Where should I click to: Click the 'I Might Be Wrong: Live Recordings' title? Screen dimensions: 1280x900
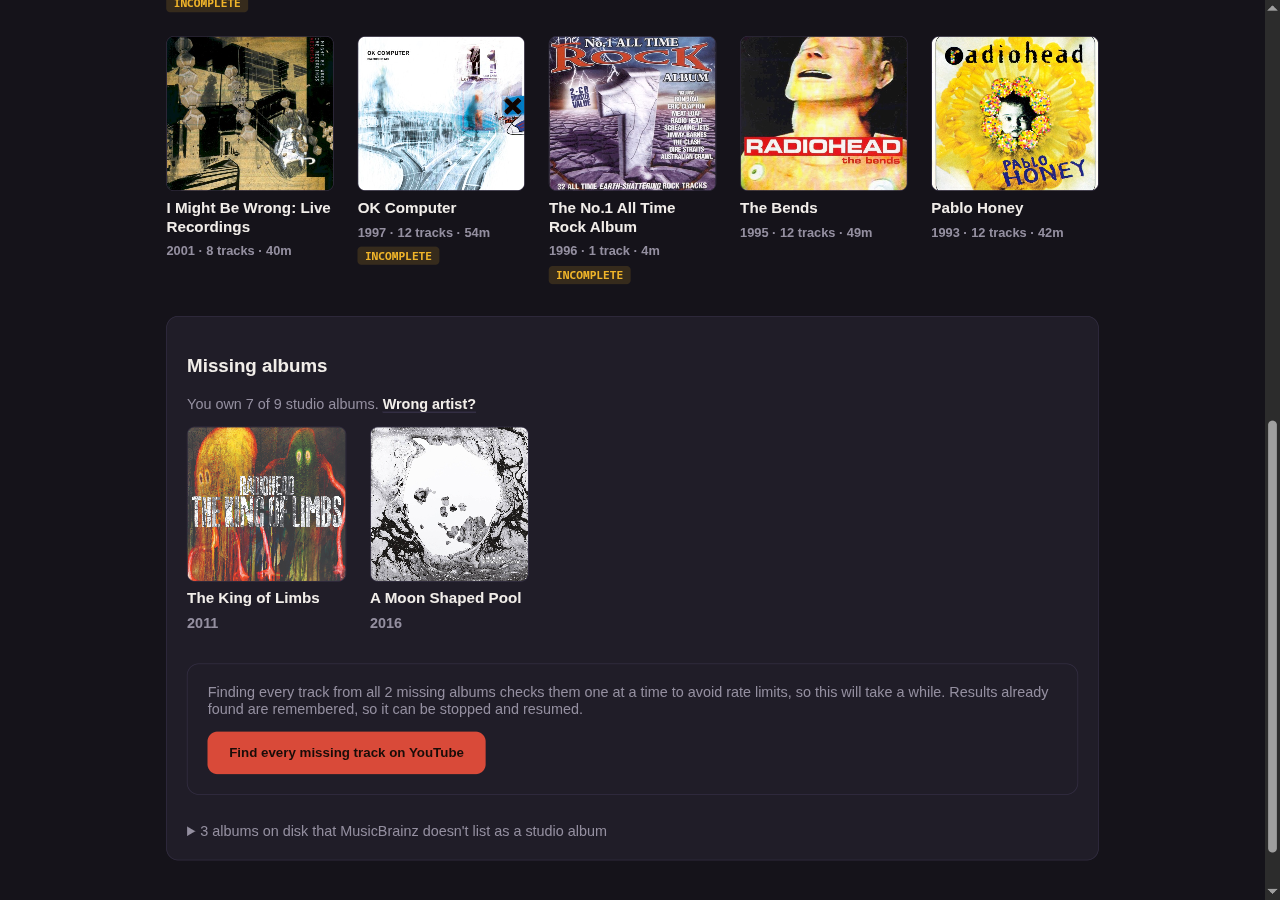pos(248,217)
